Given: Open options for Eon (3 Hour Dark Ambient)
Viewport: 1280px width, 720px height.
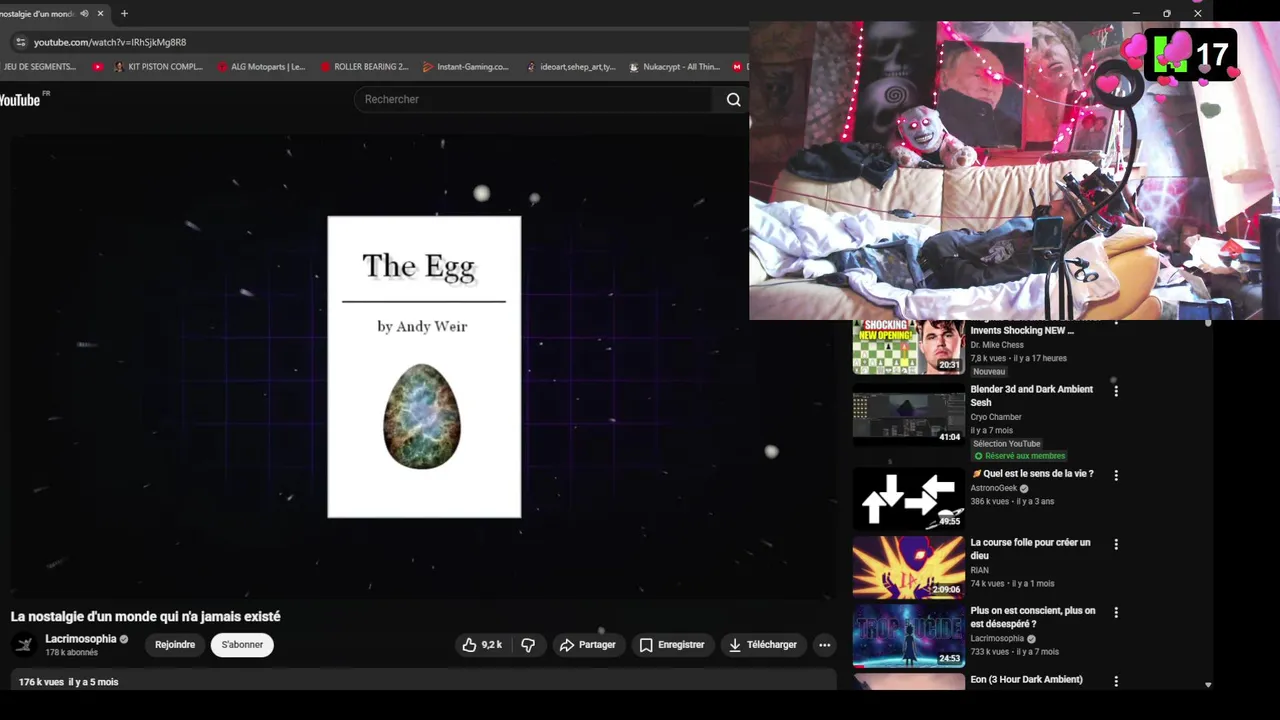Looking at the screenshot, I should [1116, 681].
